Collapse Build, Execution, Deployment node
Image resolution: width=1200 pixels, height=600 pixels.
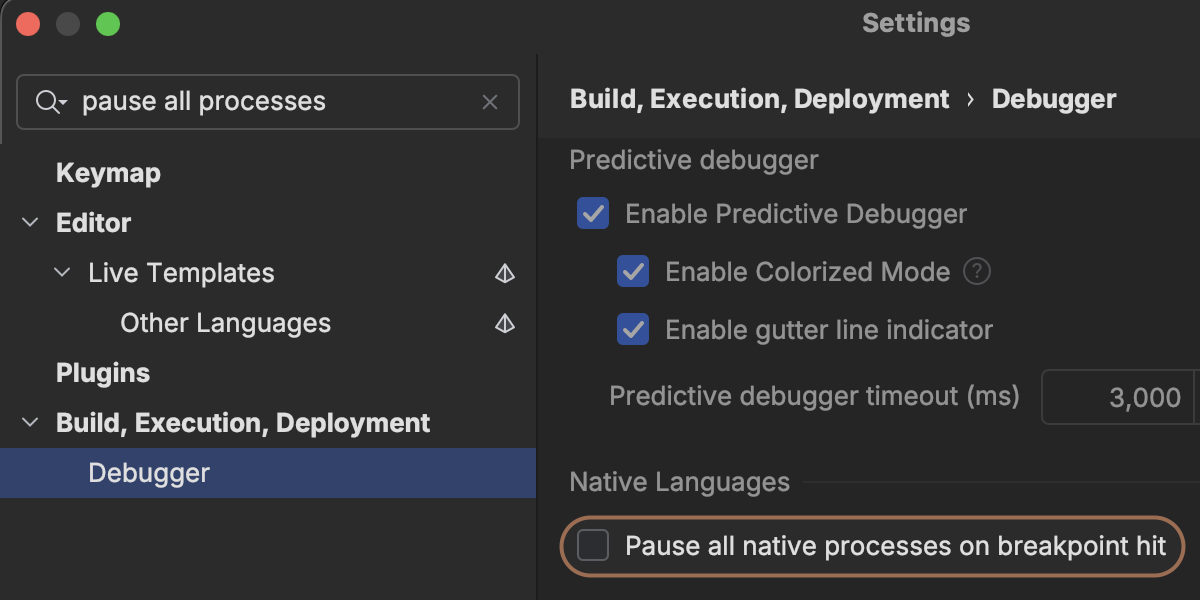[x=30, y=423]
